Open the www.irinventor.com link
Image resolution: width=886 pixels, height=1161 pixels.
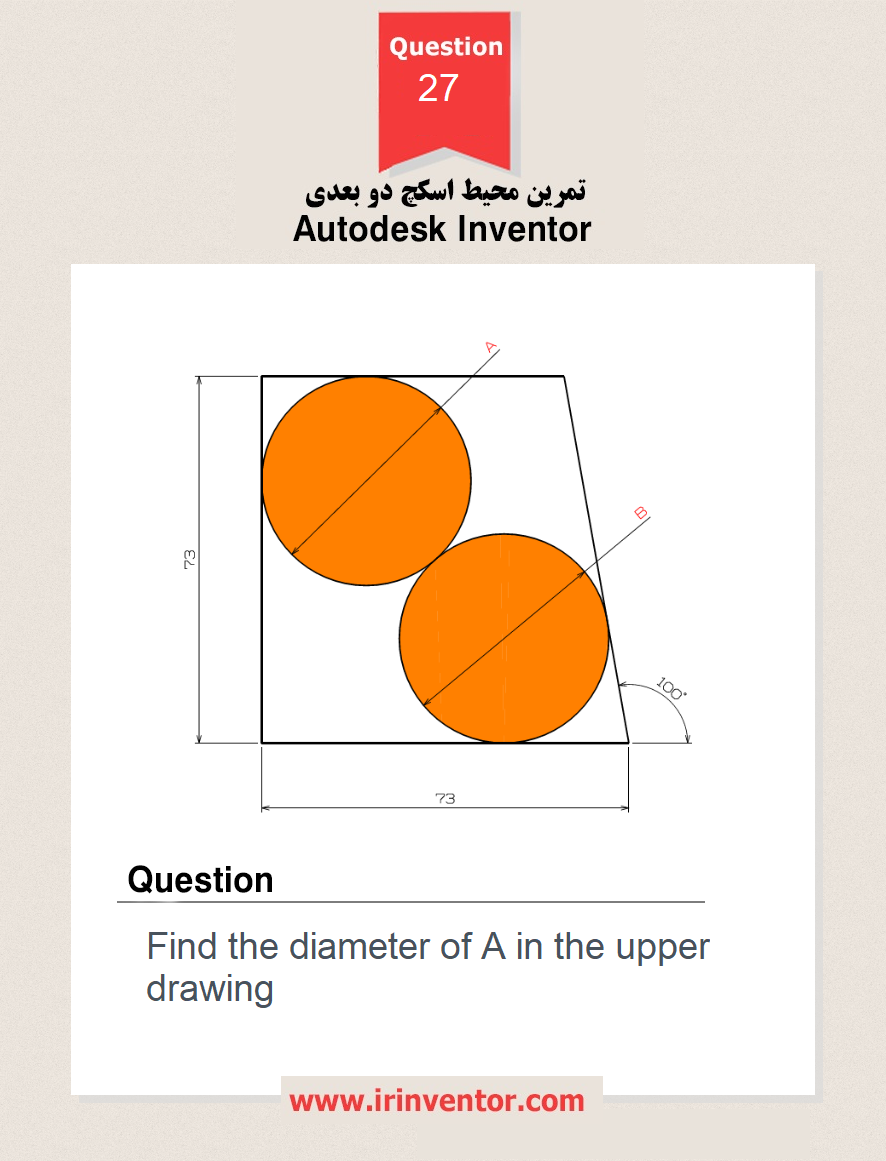click(x=437, y=1100)
